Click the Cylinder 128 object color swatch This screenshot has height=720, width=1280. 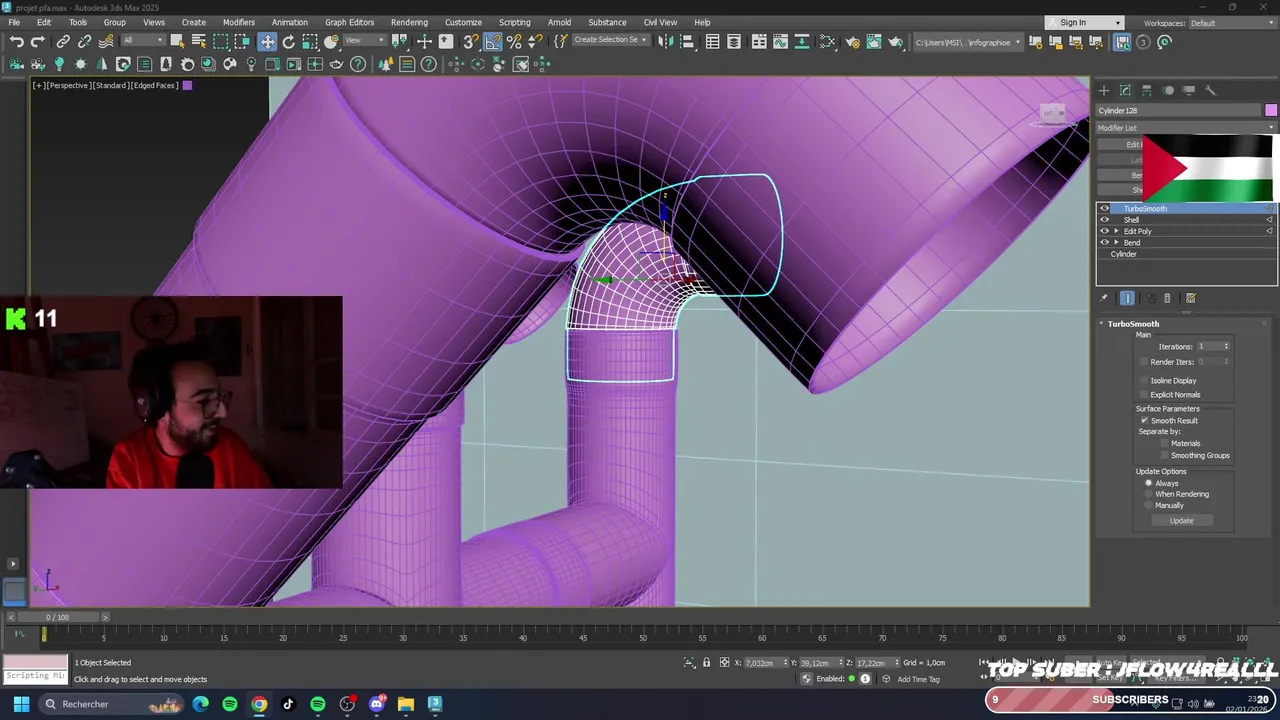[x=1271, y=110]
